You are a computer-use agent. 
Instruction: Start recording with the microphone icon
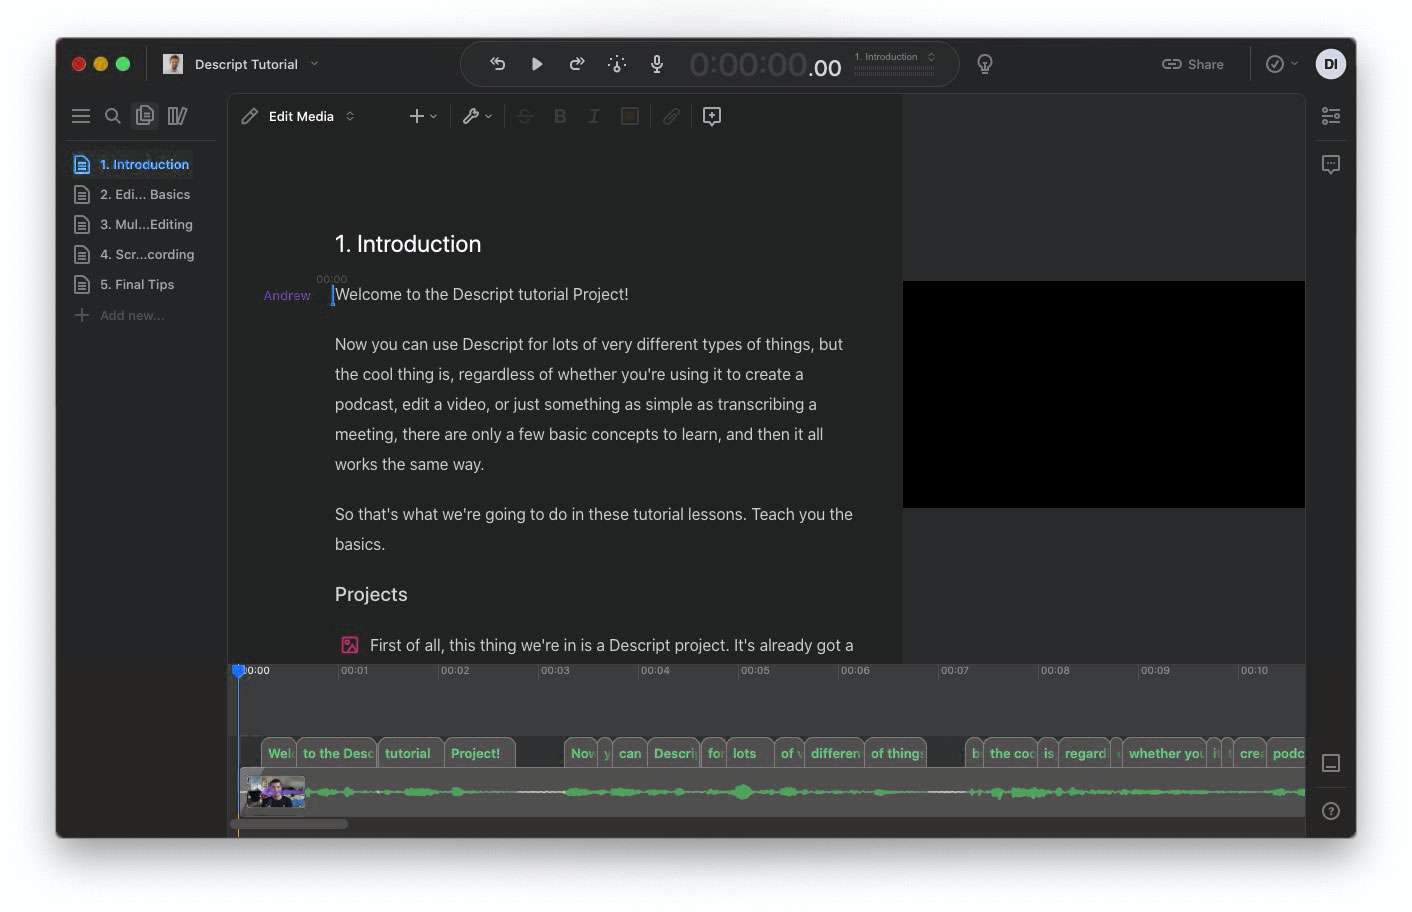coord(657,64)
